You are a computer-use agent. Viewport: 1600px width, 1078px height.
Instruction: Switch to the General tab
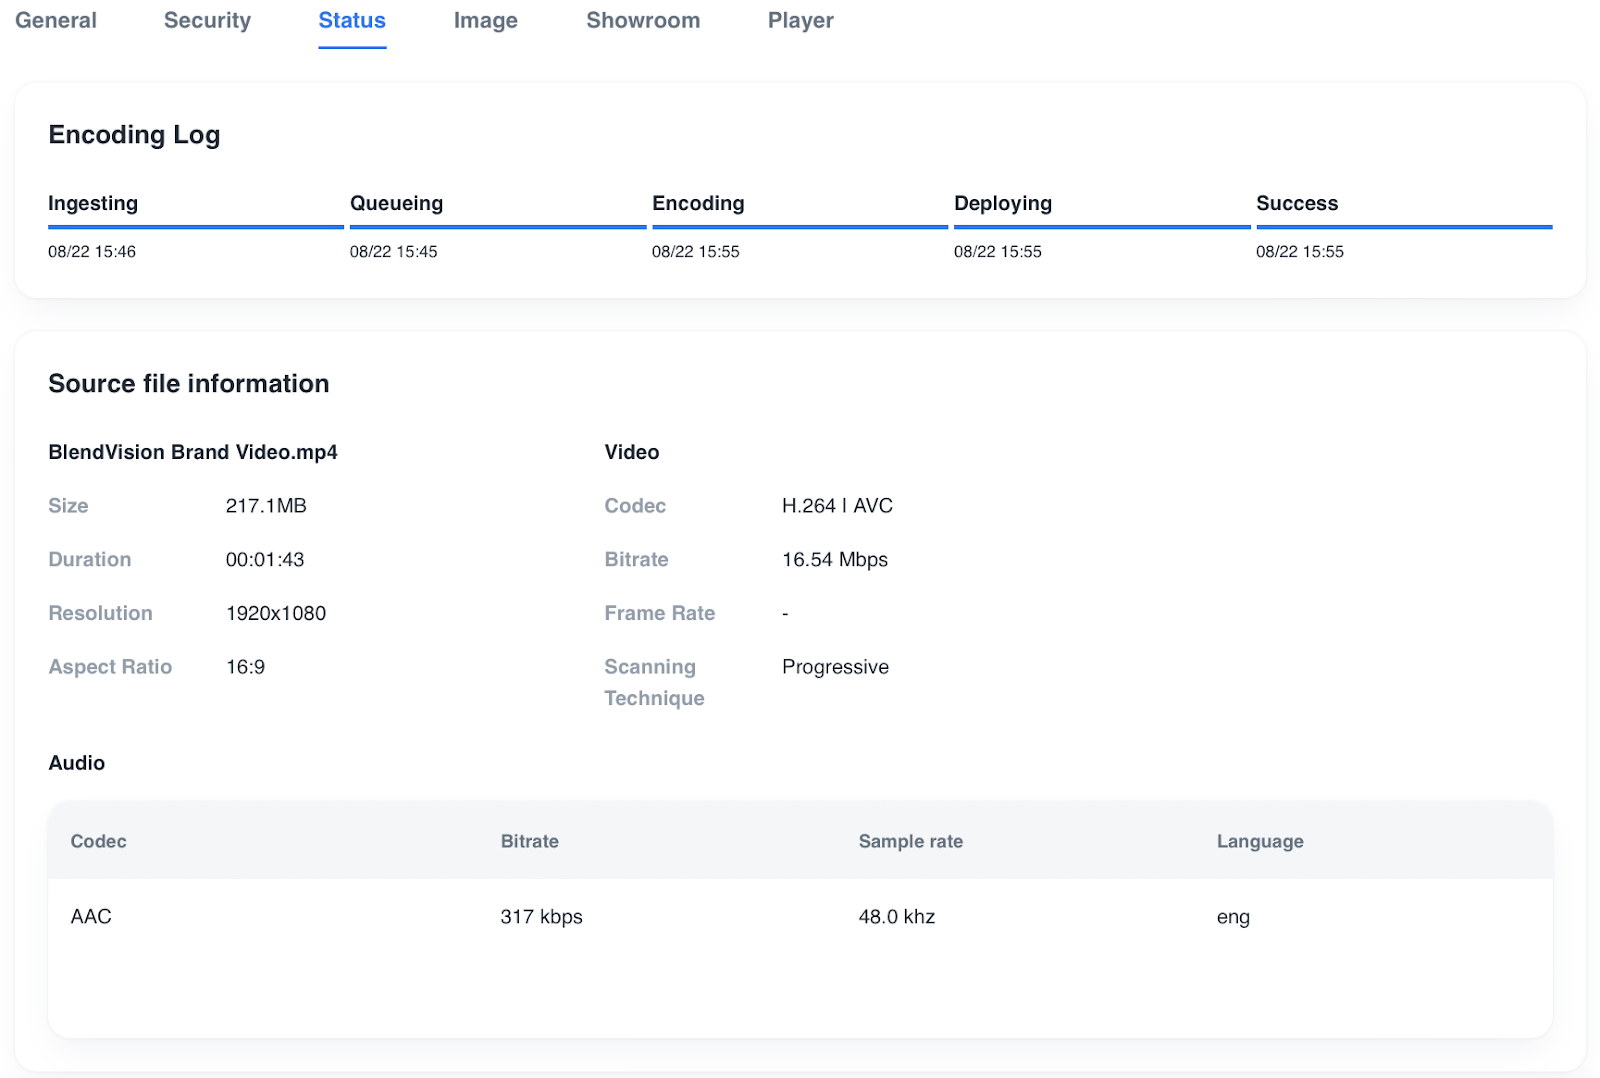[55, 20]
